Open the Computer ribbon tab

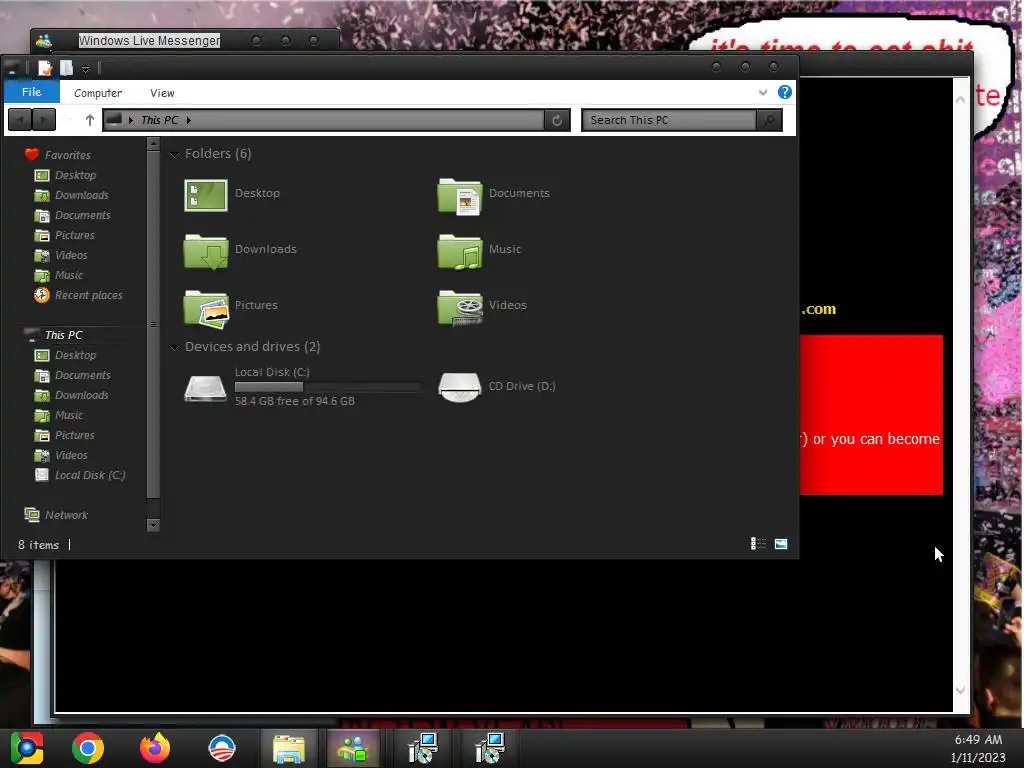pyautogui.click(x=98, y=93)
